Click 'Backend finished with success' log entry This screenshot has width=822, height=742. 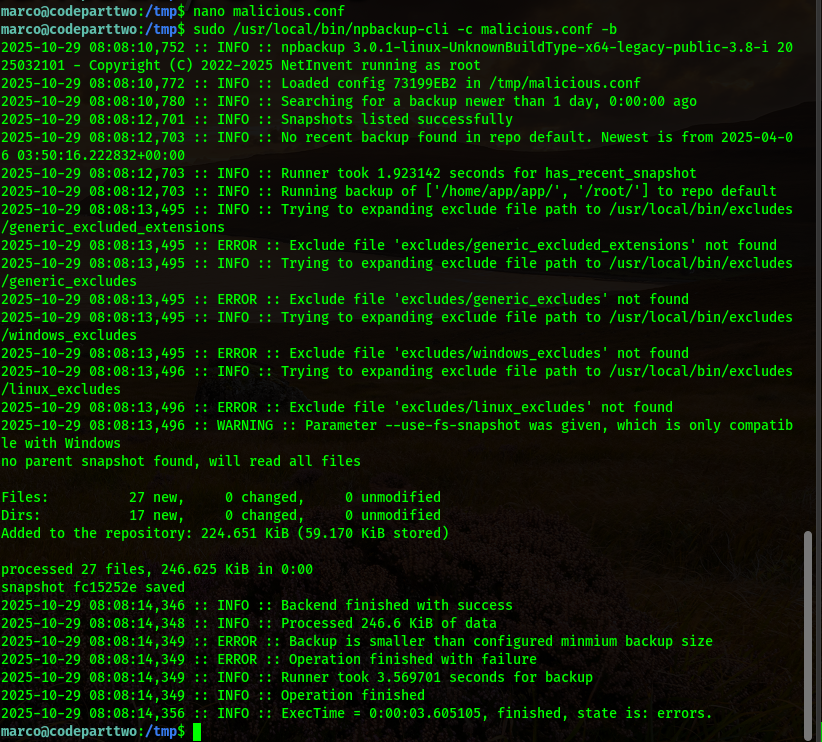pyautogui.click(x=396, y=605)
